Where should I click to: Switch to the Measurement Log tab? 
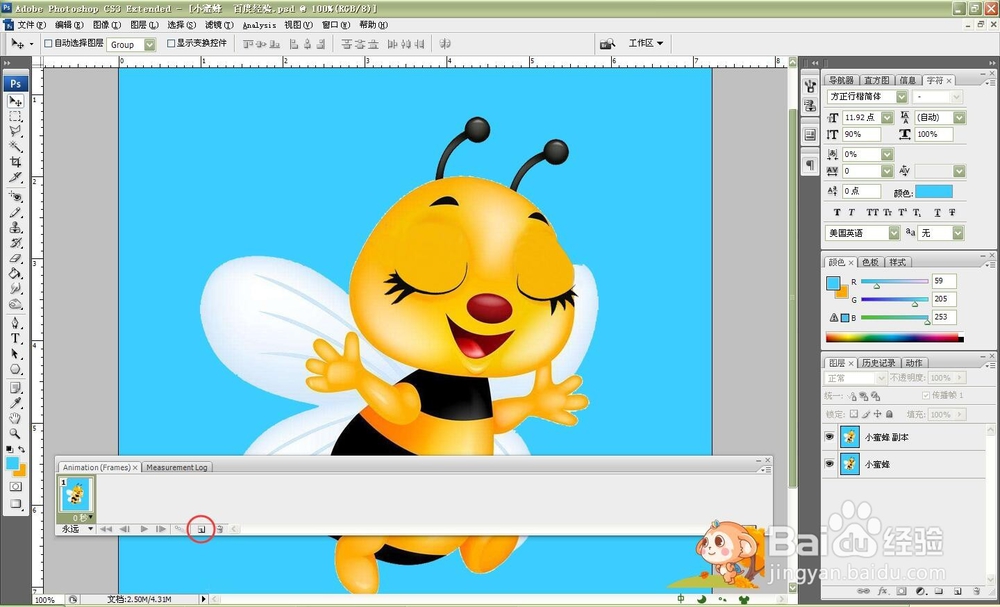176,467
